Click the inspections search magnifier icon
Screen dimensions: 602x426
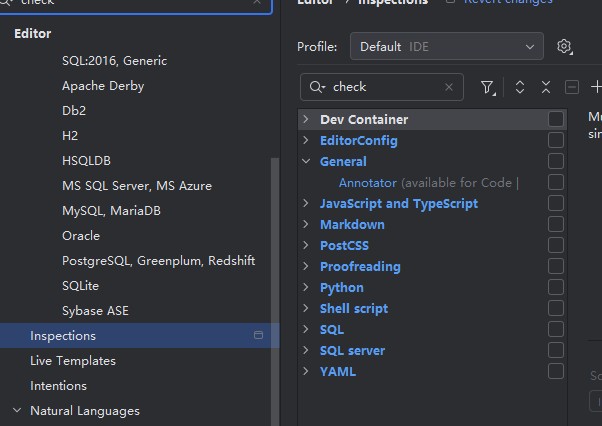pyautogui.click(x=318, y=87)
